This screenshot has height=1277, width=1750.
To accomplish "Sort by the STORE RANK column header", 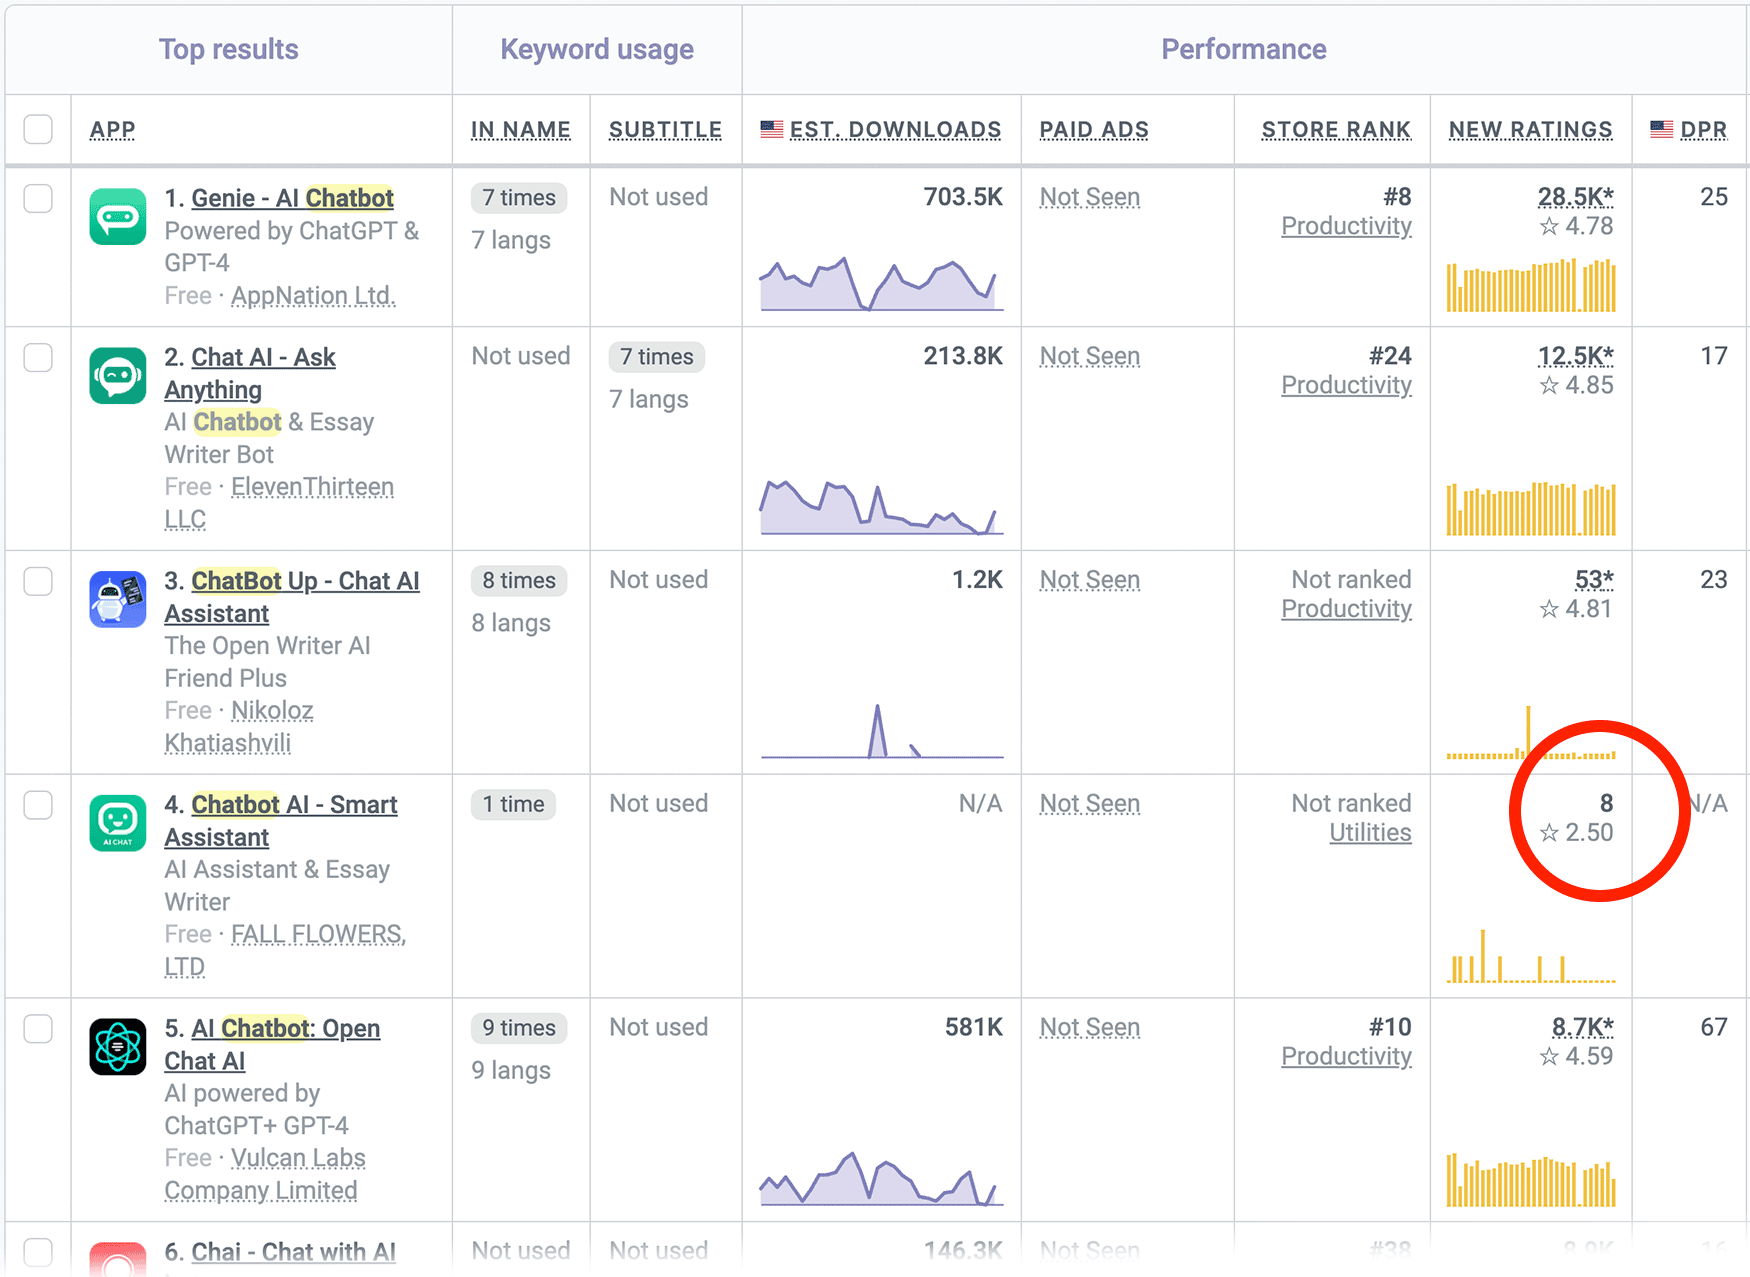I will 1336,130.
